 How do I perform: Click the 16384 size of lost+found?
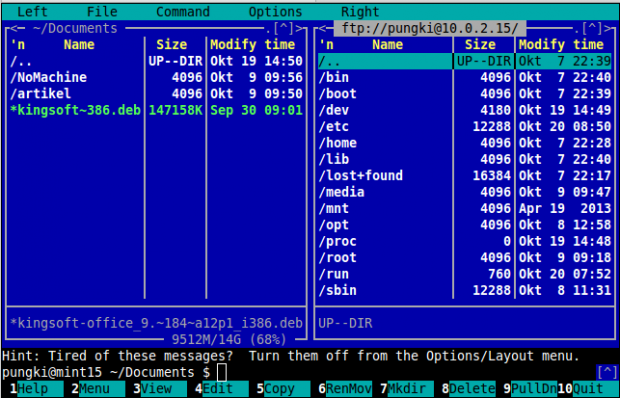pyautogui.click(x=491, y=176)
